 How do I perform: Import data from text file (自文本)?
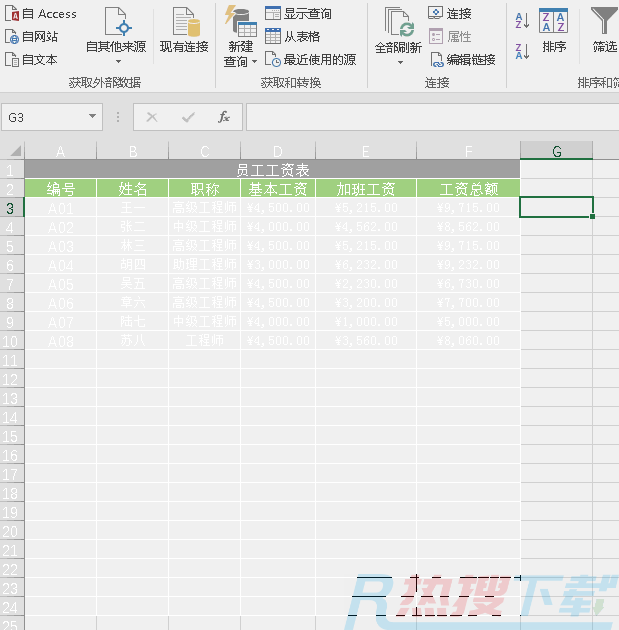click(x=31, y=60)
